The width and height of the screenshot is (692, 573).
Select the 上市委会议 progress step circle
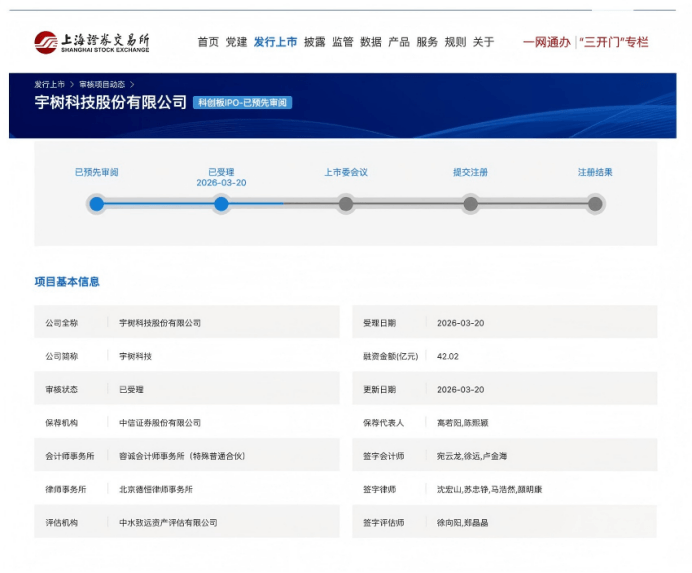coord(346,204)
